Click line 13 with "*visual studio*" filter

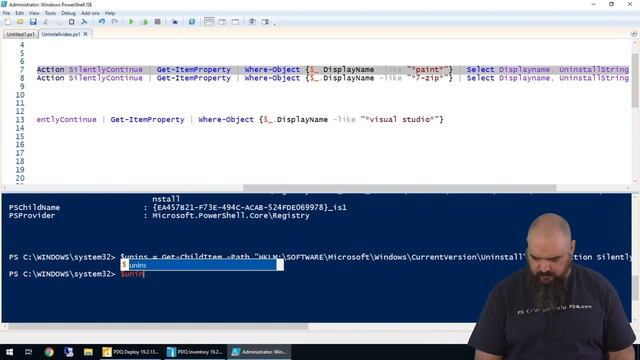[x=240, y=120]
